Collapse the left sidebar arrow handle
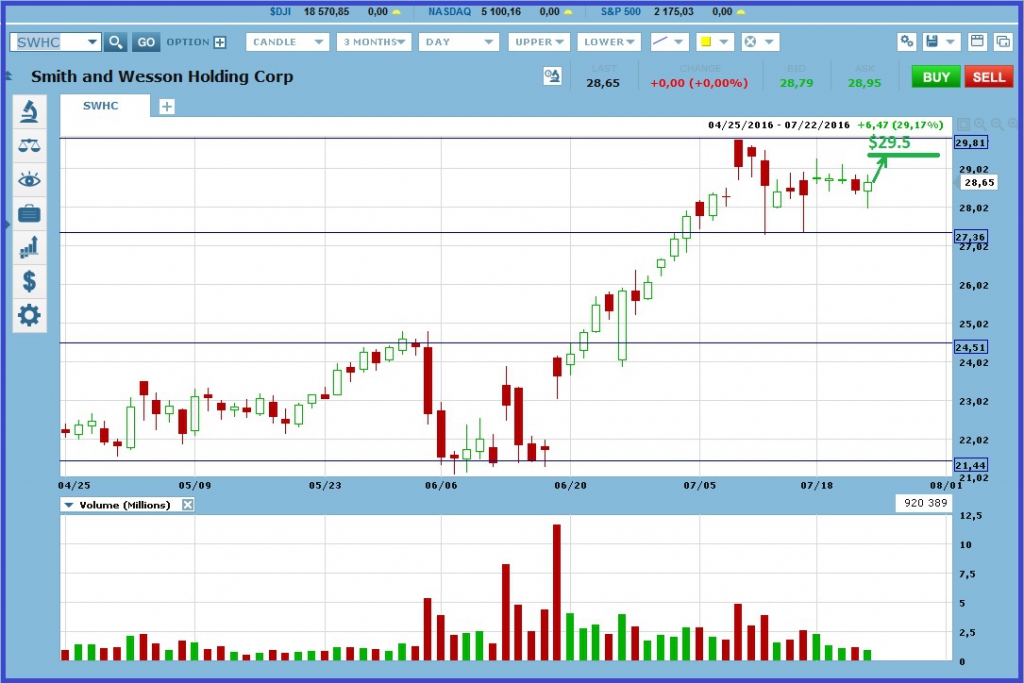Screen dimensions: 1024x683 (x=7, y=224)
